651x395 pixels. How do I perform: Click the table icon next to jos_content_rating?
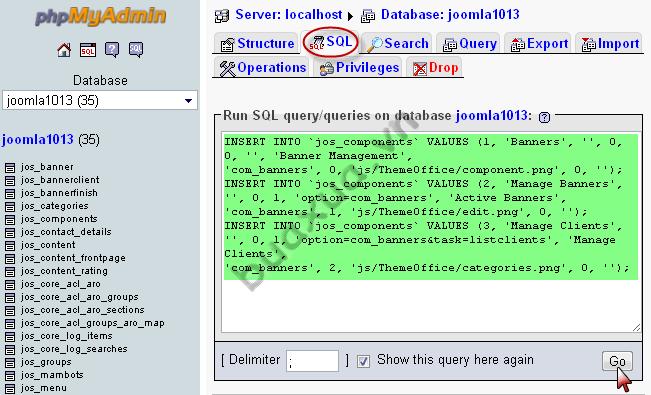10,271
